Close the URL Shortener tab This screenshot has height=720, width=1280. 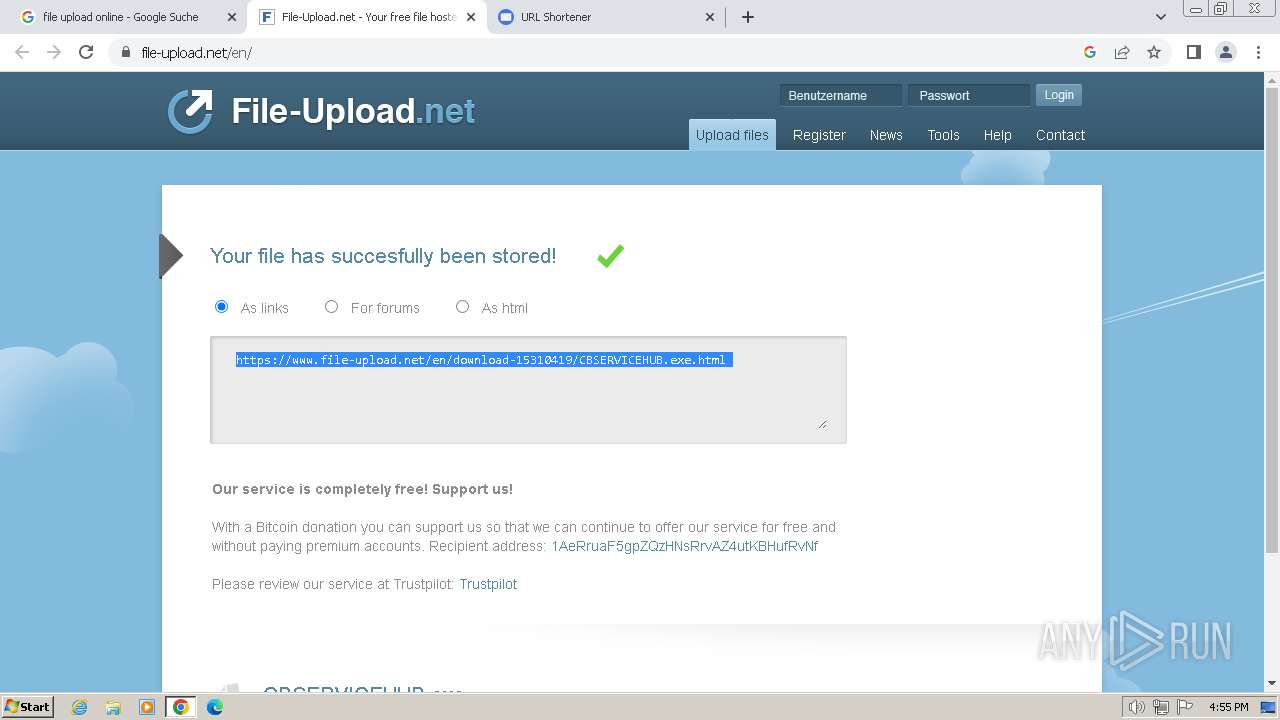pyautogui.click(x=710, y=17)
